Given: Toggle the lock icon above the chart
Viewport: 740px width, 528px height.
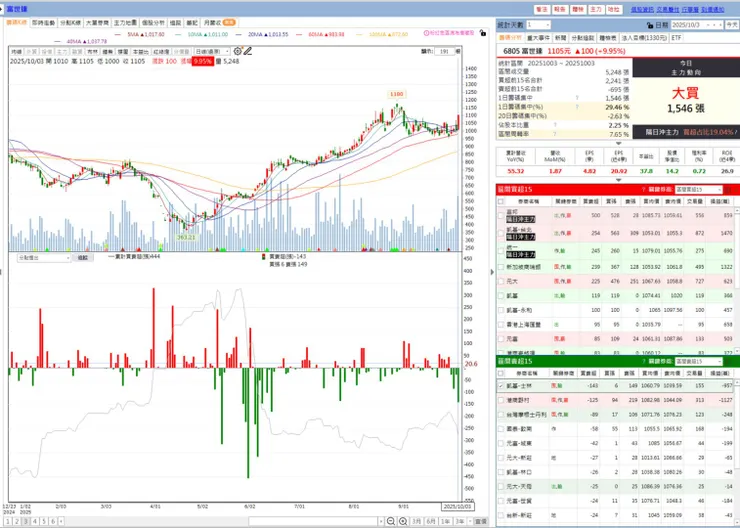Looking at the screenshot, I should click(482, 33).
